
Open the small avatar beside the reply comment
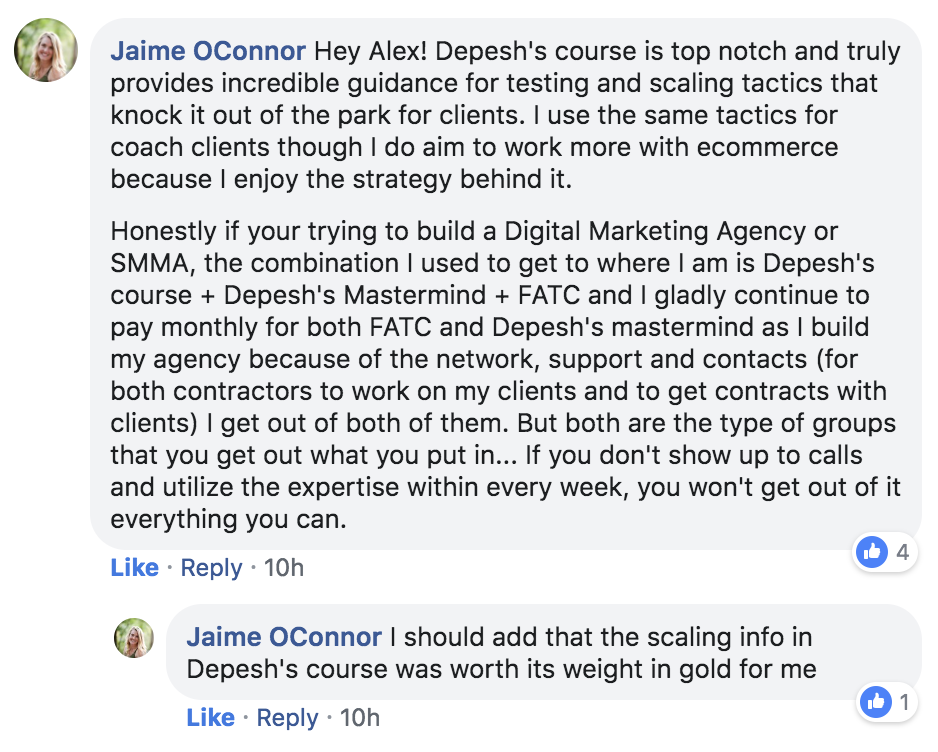point(134,638)
